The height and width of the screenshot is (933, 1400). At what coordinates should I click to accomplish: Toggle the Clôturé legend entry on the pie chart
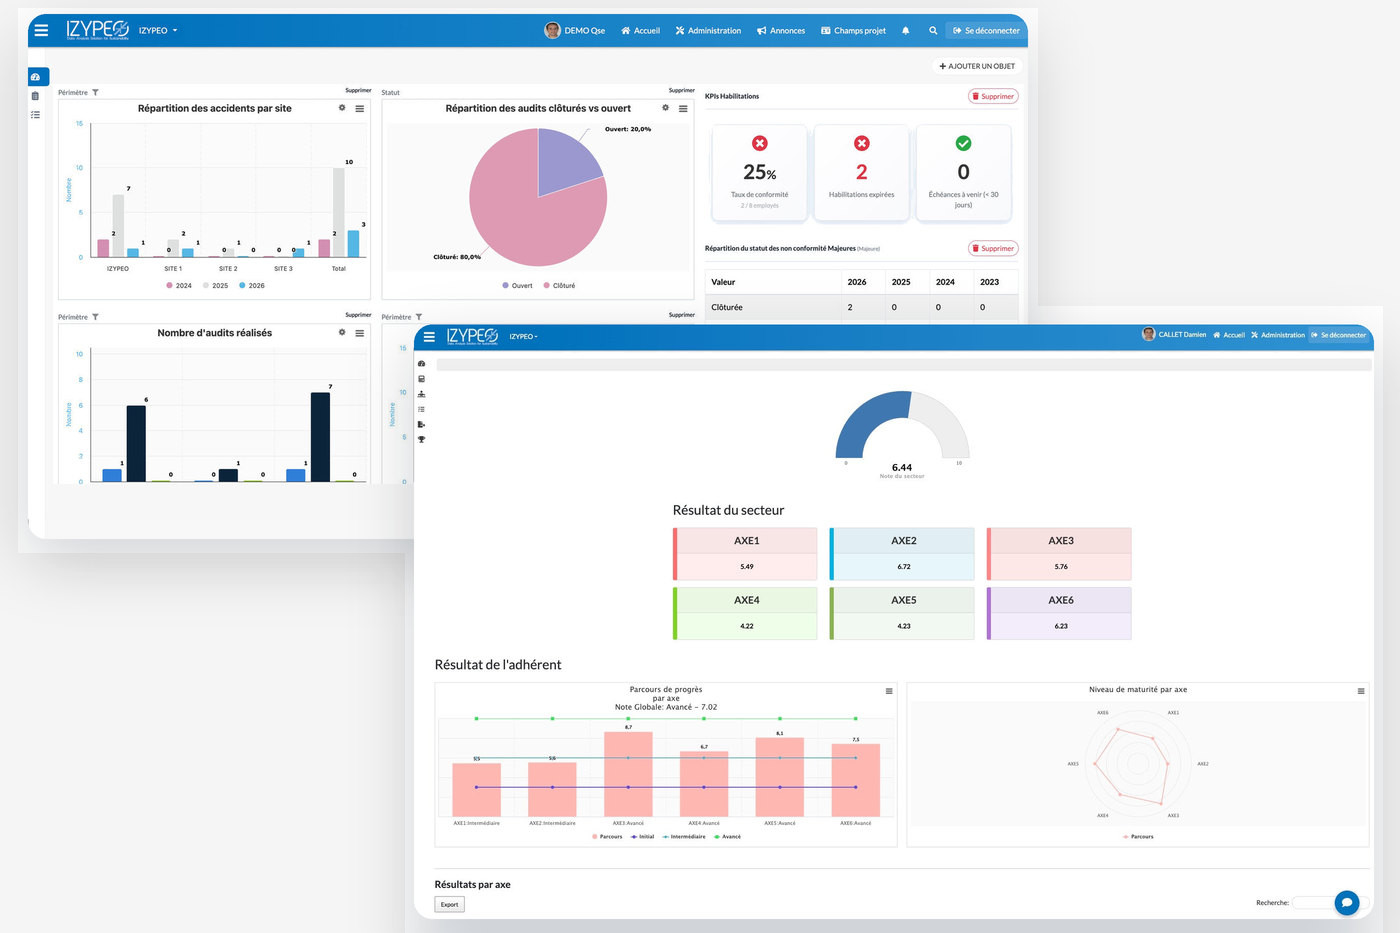click(x=559, y=286)
